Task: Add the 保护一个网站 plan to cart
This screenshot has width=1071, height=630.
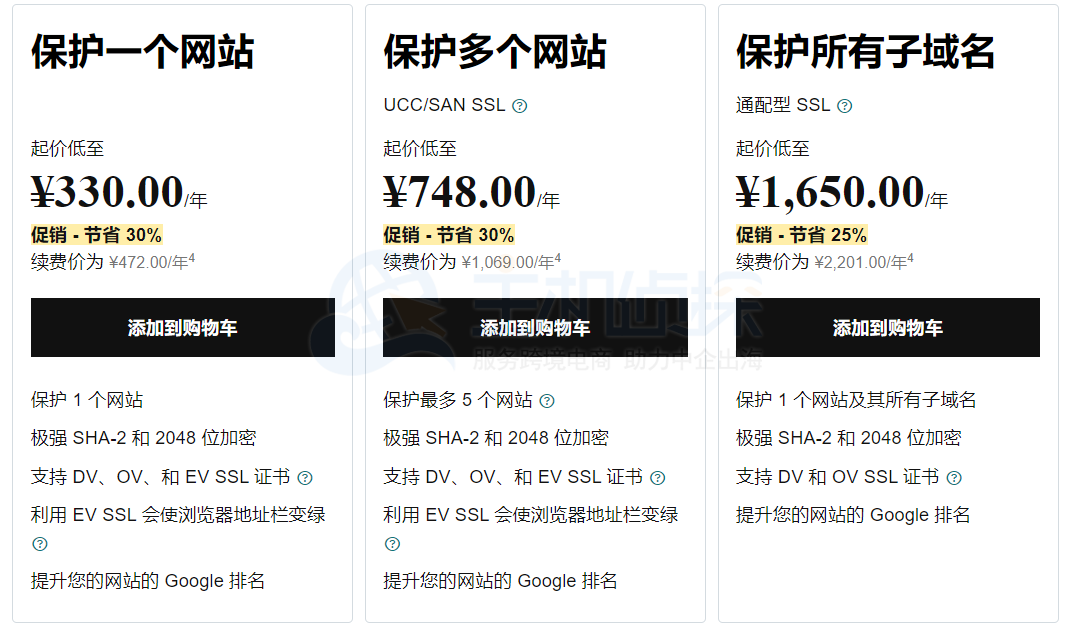Action: (183, 327)
